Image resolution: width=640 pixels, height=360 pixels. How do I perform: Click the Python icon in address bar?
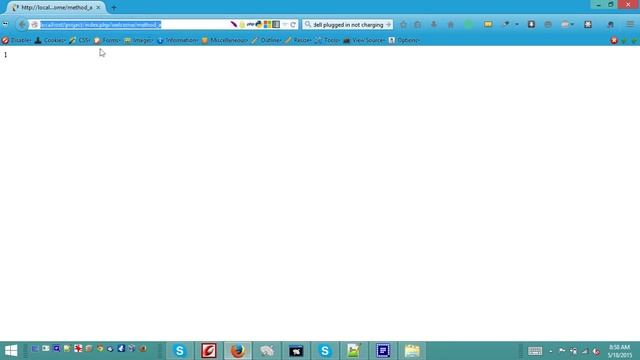click(259, 24)
